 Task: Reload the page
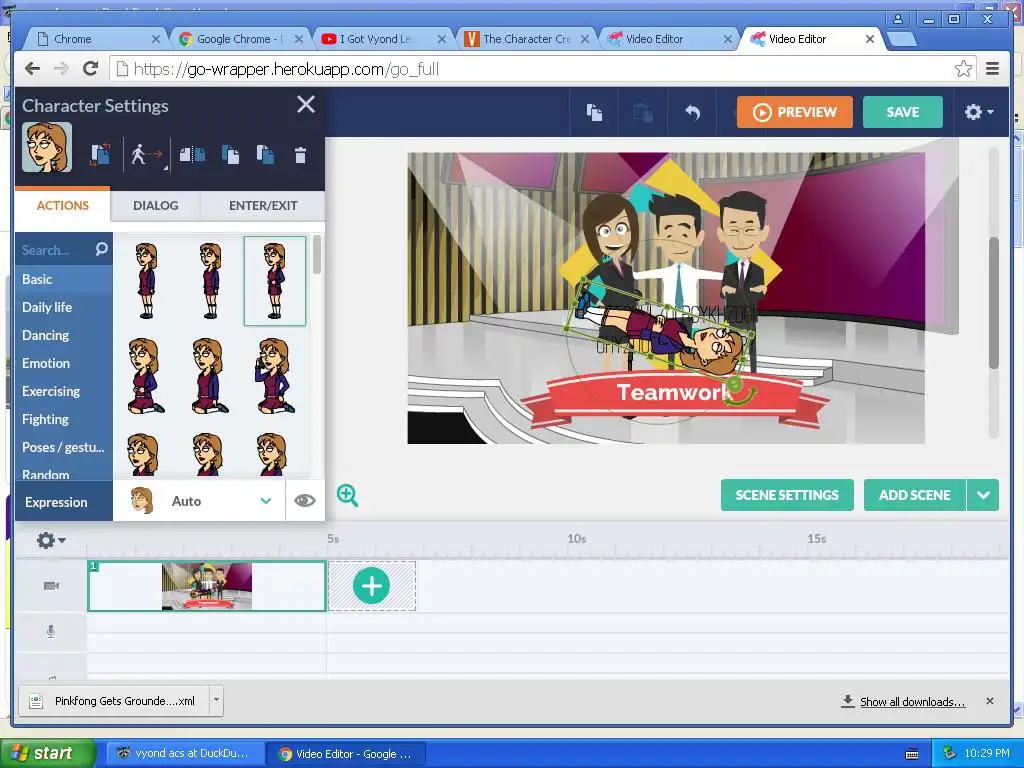91,69
